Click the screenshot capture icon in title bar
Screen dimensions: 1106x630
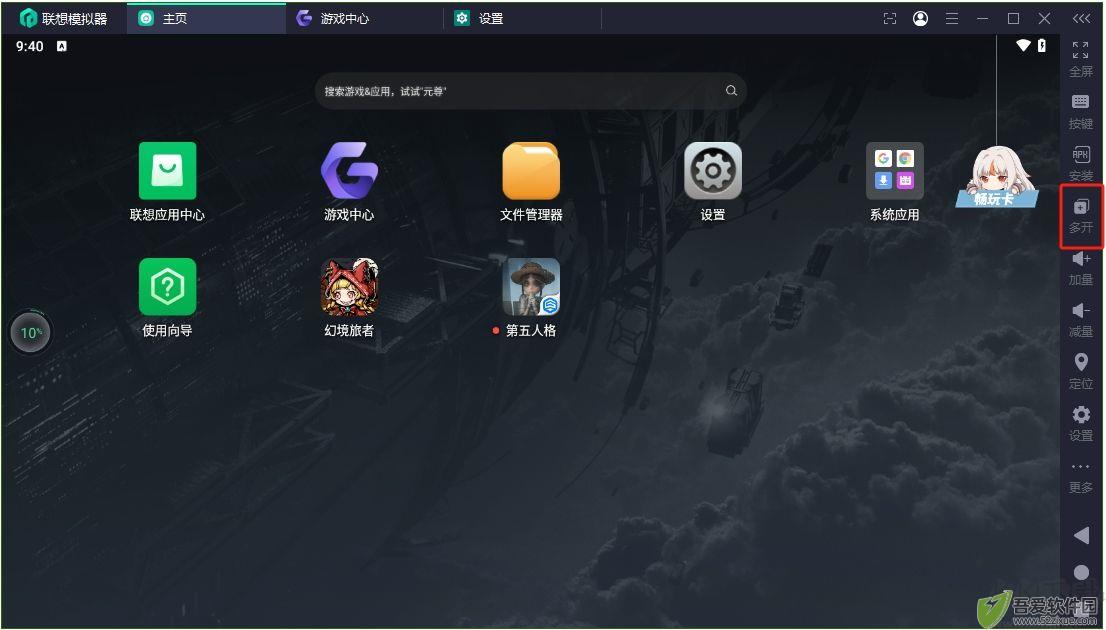pyautogui.click(x=890, y=19)
